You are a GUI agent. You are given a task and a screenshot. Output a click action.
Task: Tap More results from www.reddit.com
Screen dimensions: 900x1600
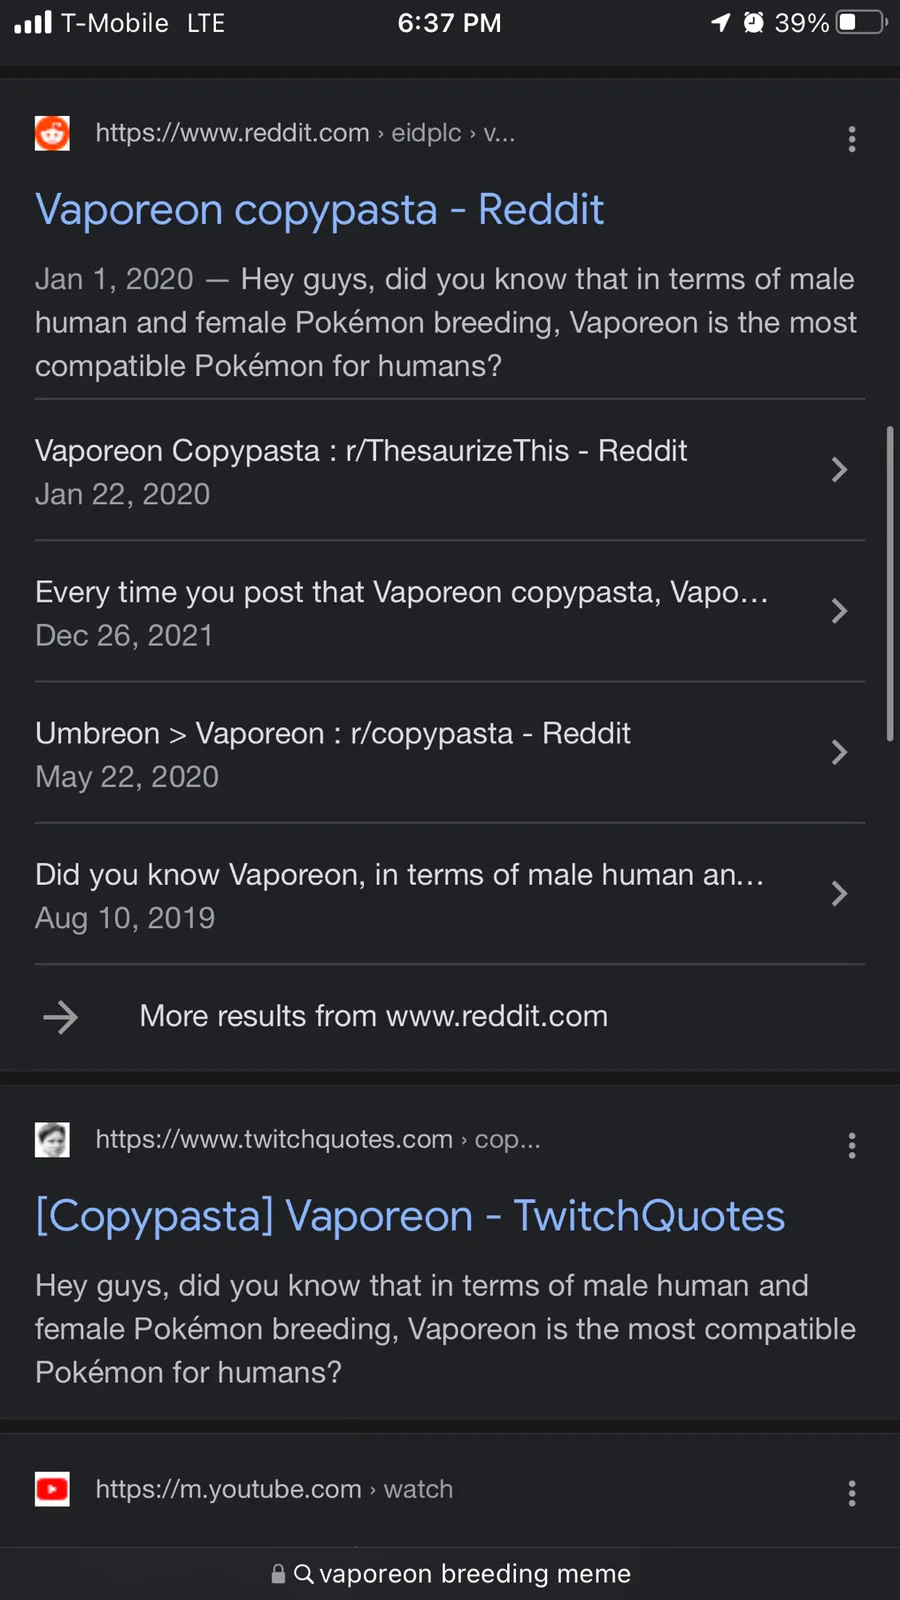373,1017
